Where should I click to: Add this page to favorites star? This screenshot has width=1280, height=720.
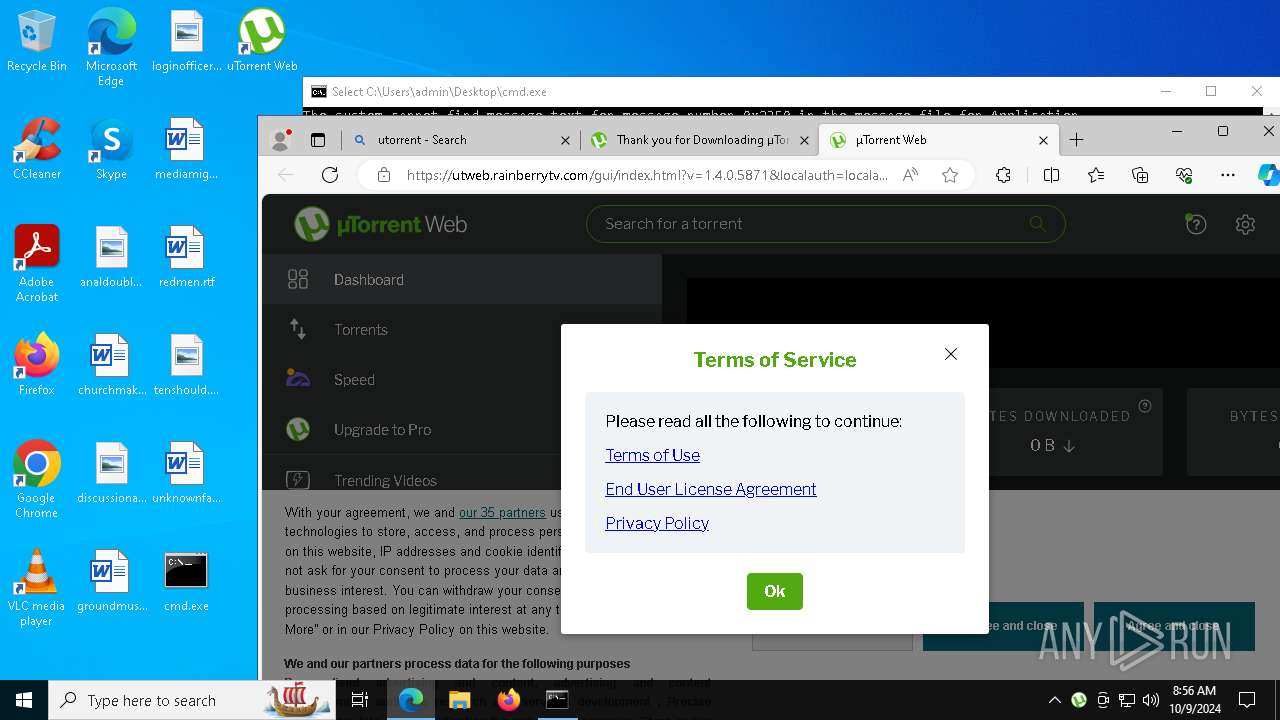(950, 175)
